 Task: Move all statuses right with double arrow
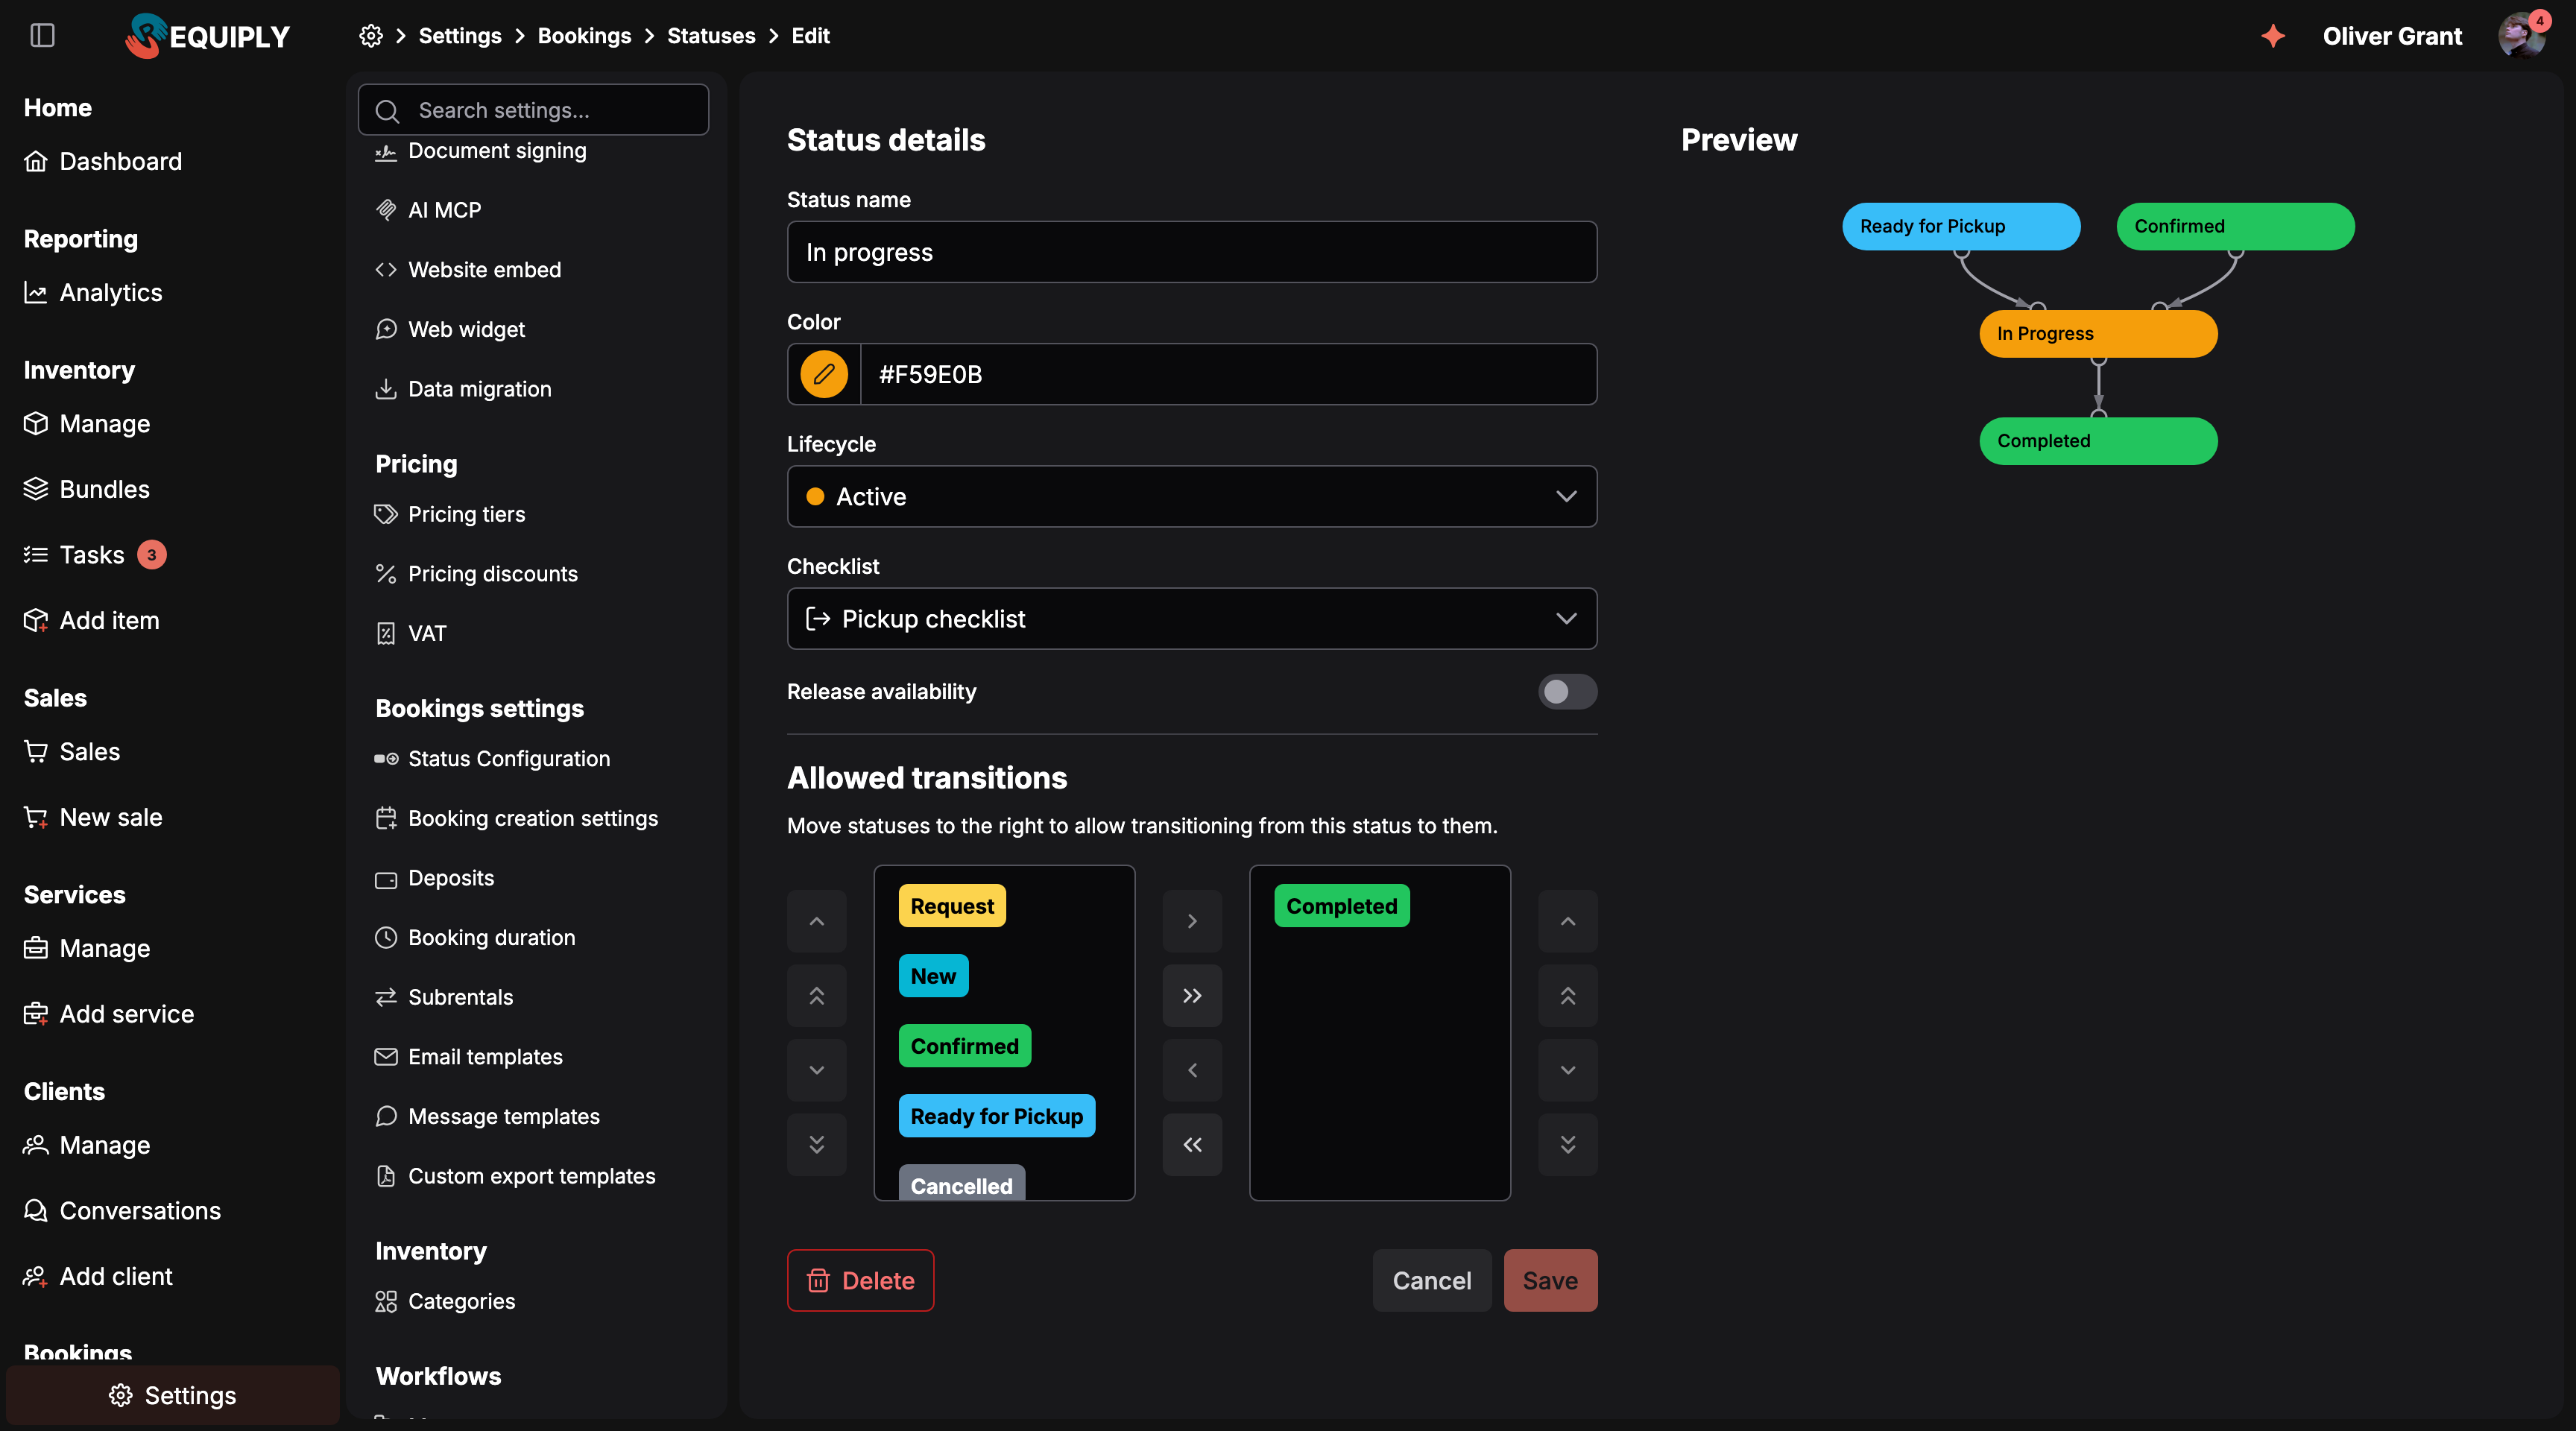(1192, 996)
